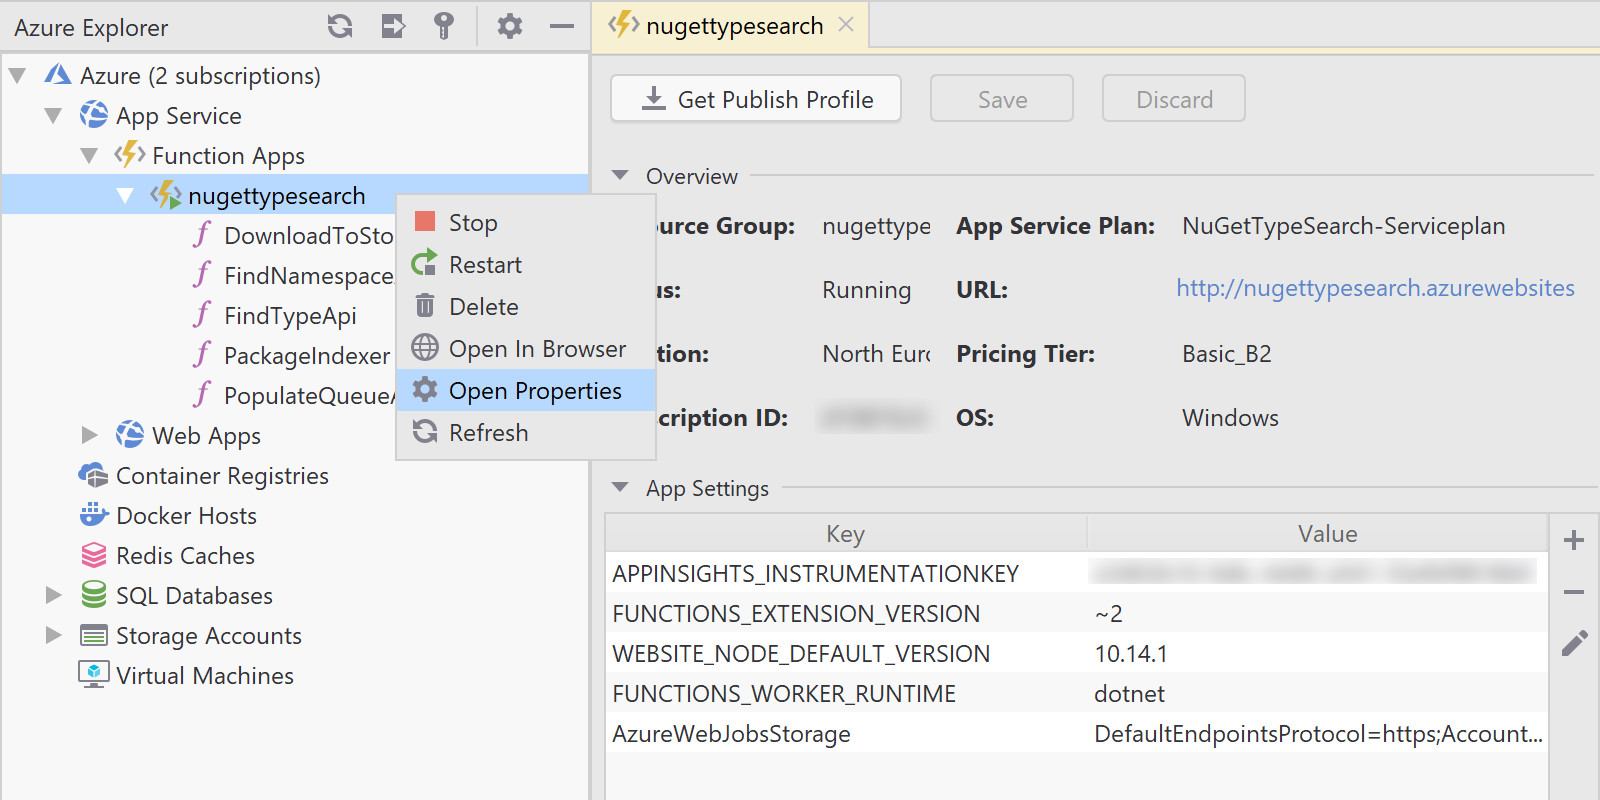
Task: Select the DownloadToSto function in tree
Action: pos(308,235)
